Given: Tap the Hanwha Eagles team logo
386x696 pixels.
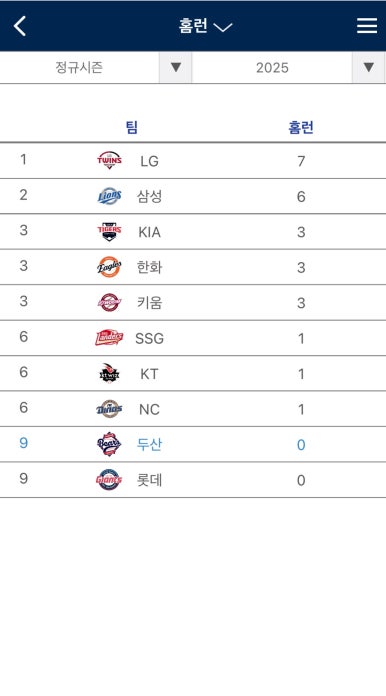Looking at the screenshot, I should [x=109, y=267].
